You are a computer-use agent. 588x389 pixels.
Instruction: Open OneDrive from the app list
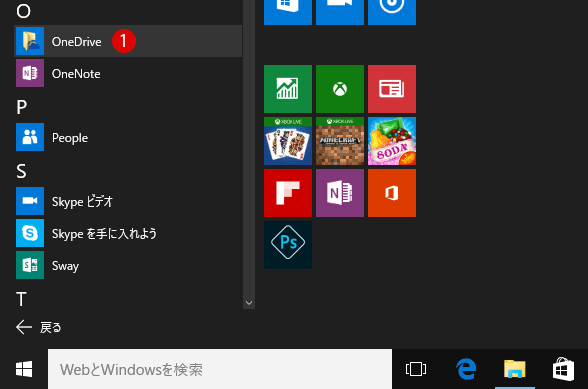pos(128,41)
